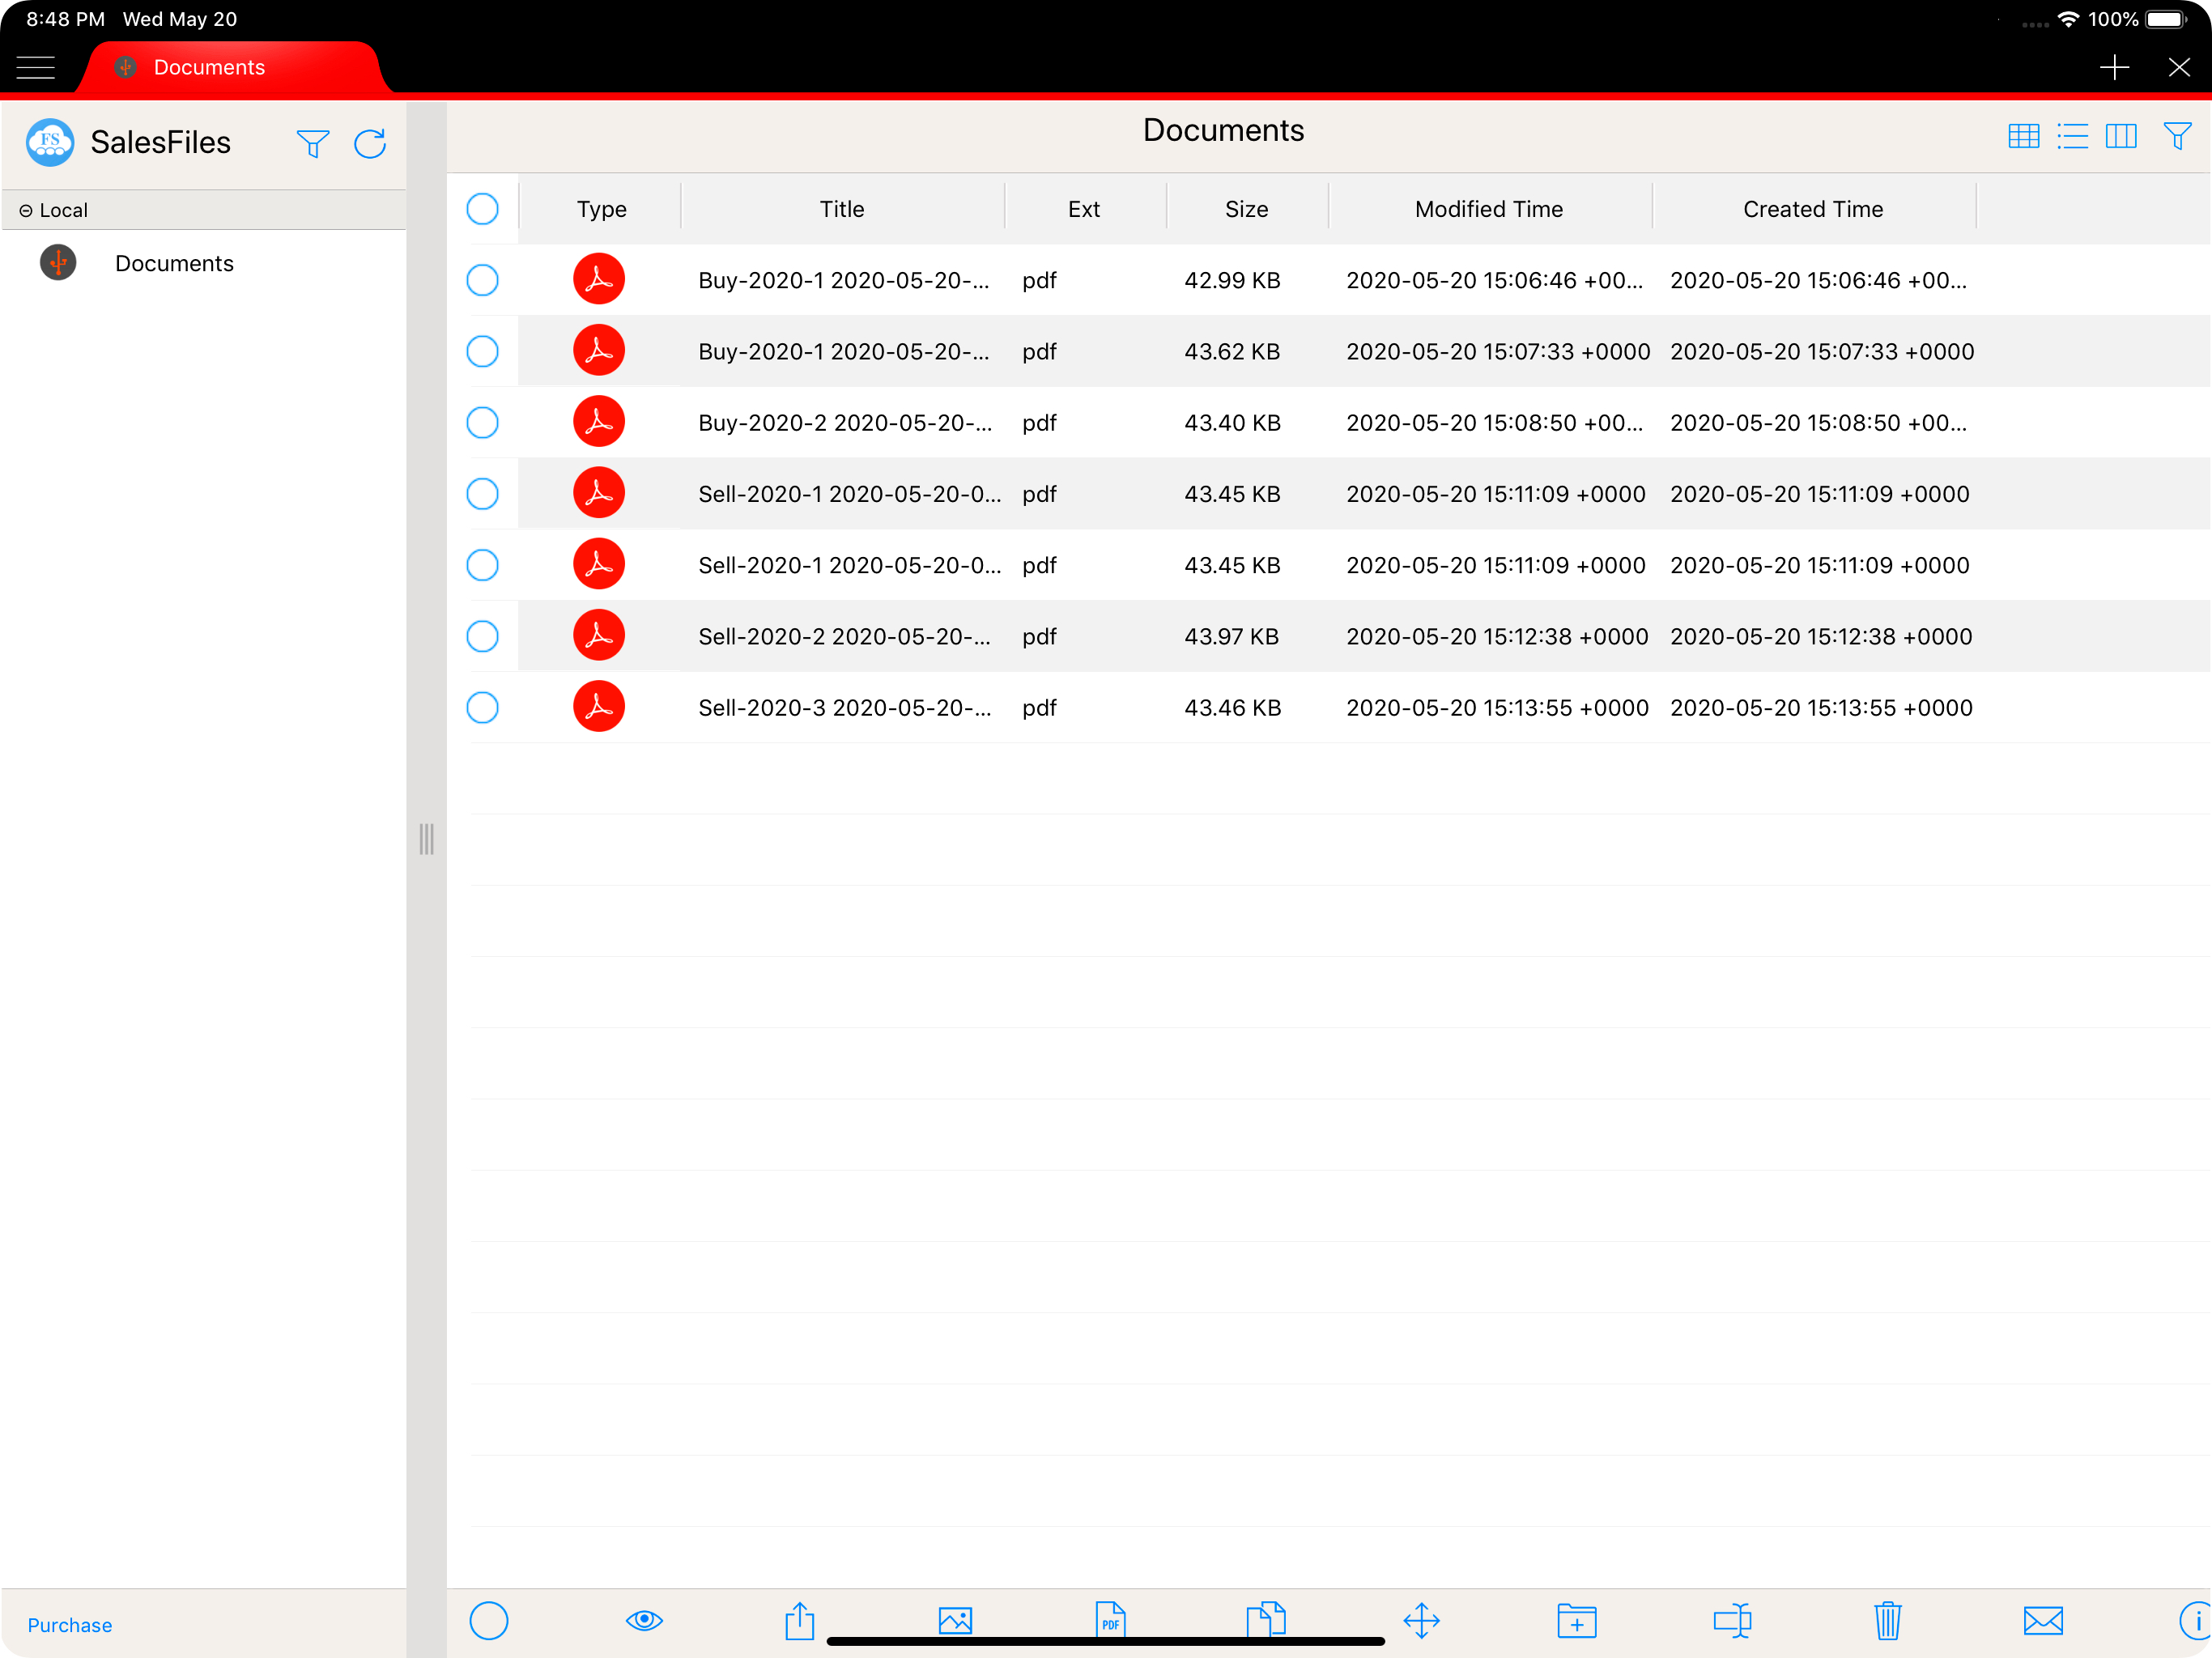2212x1658 pixels.
Task: Sort by Size column header
Action: 1246,209
